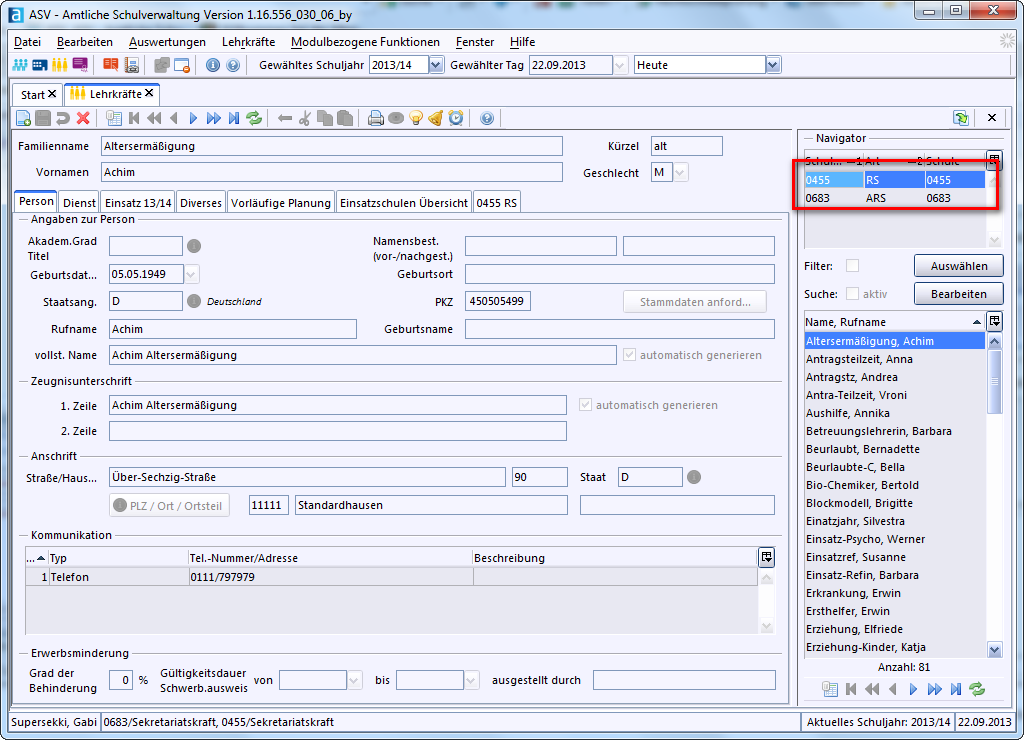Screen dimensions: 1024x740
Task: Click the Auswählen button
Action: pos(959,266)
